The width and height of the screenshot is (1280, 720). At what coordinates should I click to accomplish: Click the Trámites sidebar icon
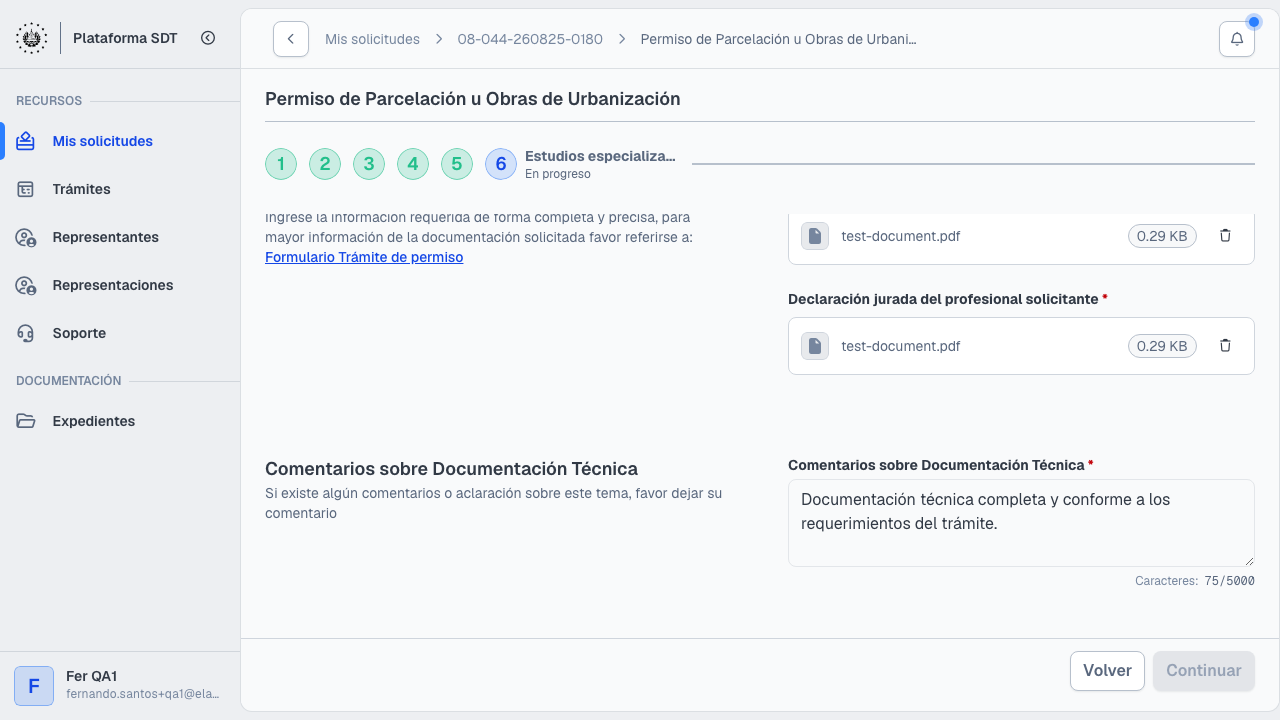(x=26, y=189)
